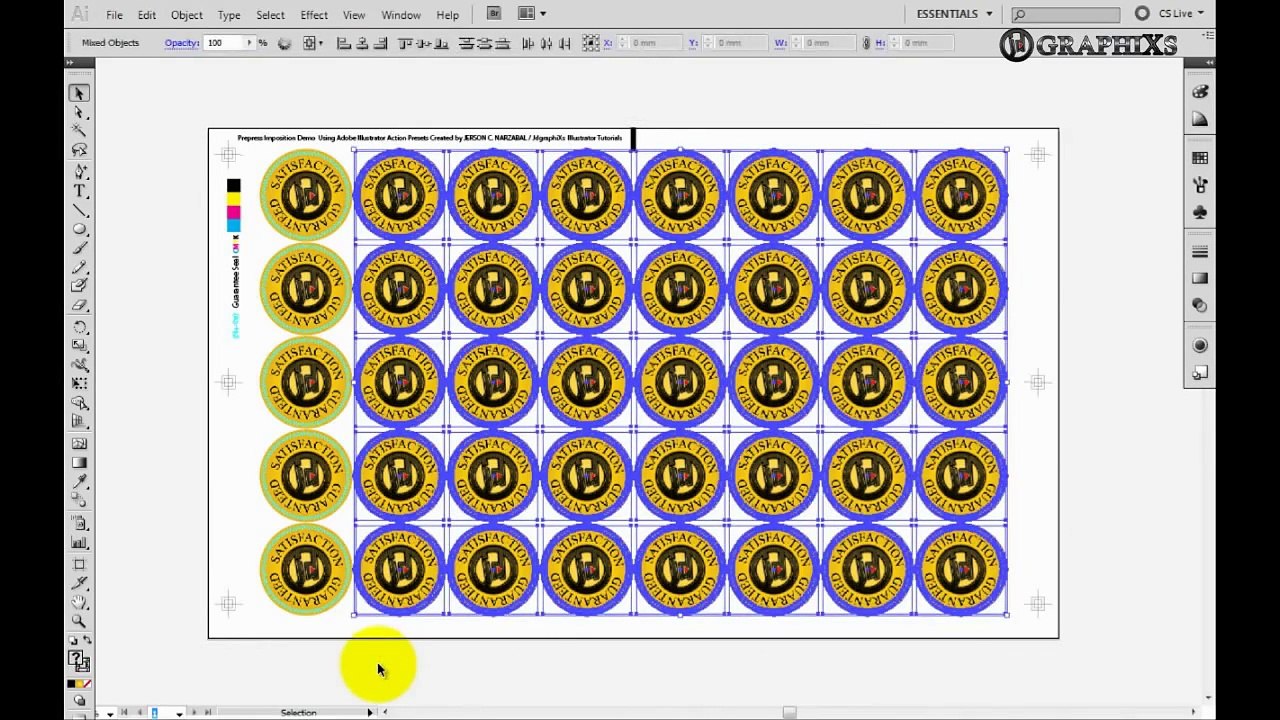The width and height of the screenshot is (1280, 720).
Task: Open the status bar display options arrow
Action: pyautogui.click(x=369, y=712)
